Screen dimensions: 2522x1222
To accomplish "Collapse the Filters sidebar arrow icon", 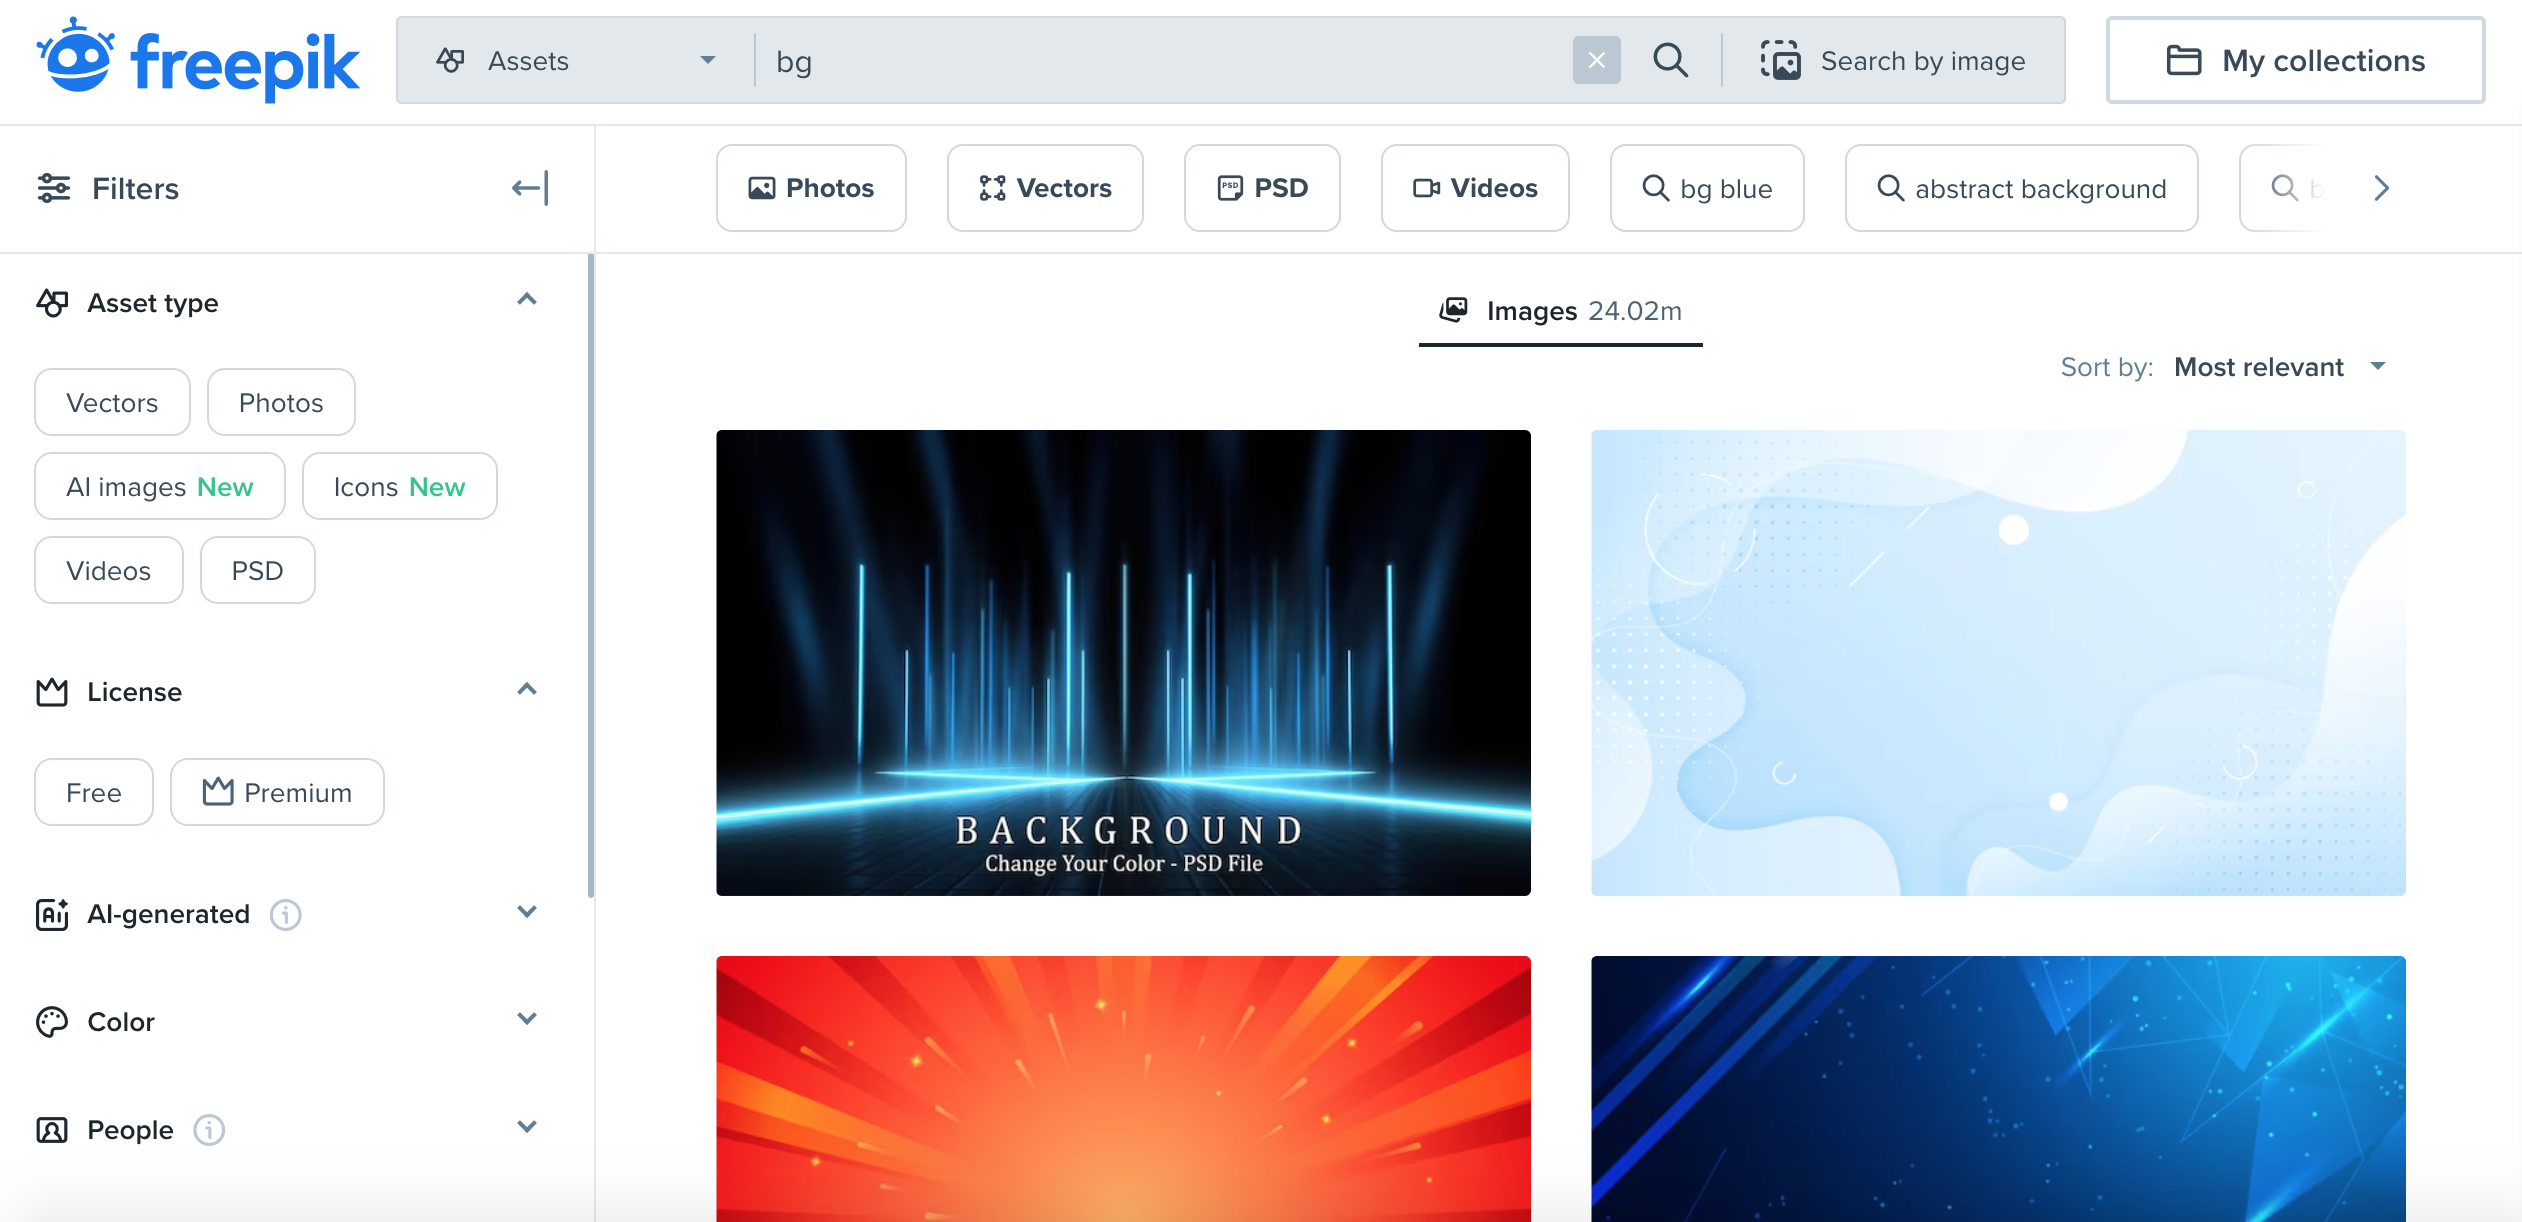I will [530, 188].
